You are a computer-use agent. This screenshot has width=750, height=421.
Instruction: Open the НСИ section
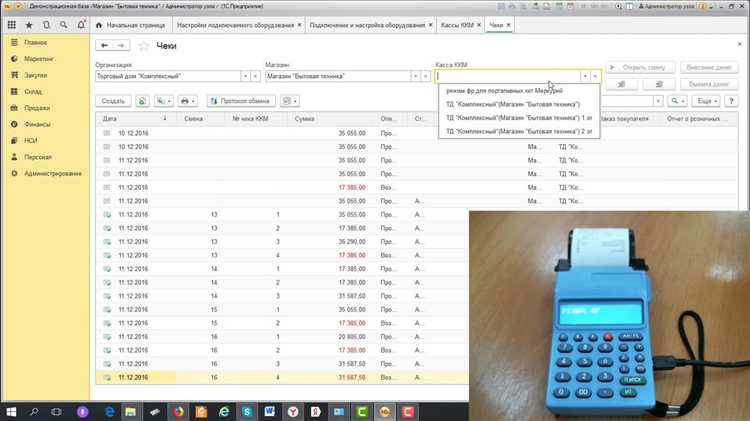pyautogui.click(x=30, y=141)
